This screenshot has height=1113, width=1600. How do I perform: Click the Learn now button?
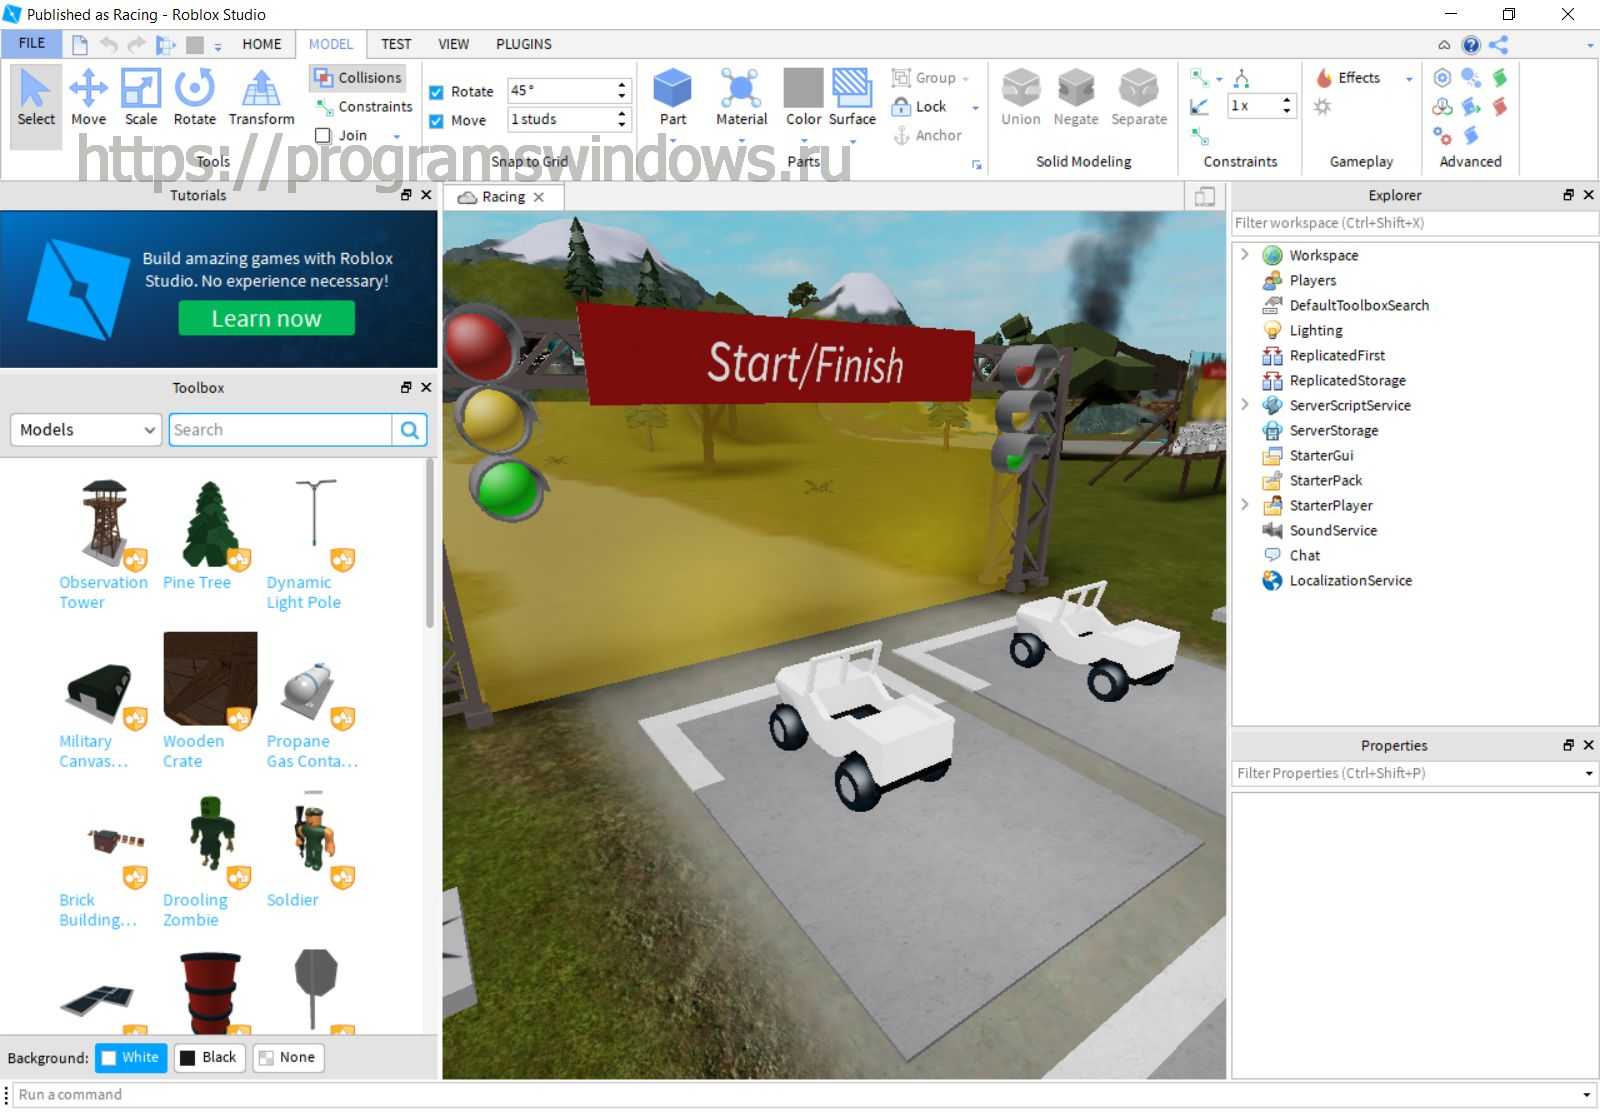tap(266, 318)
